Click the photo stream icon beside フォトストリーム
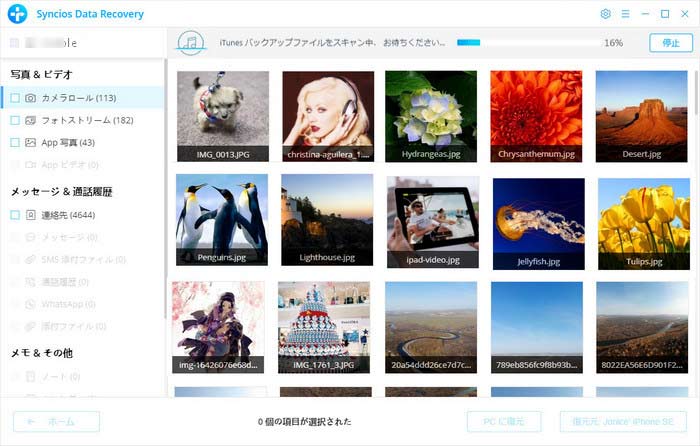The image size is (700, 446). [30, 120]
